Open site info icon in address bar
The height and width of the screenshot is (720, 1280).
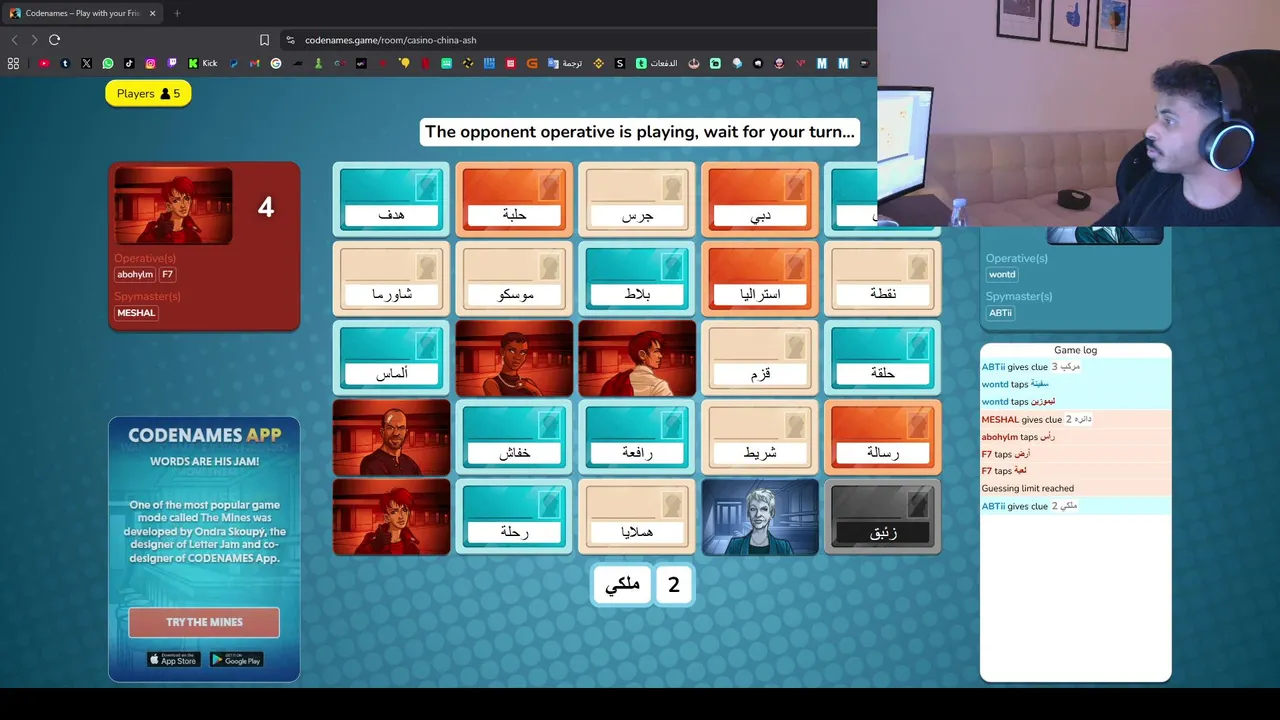290,40
